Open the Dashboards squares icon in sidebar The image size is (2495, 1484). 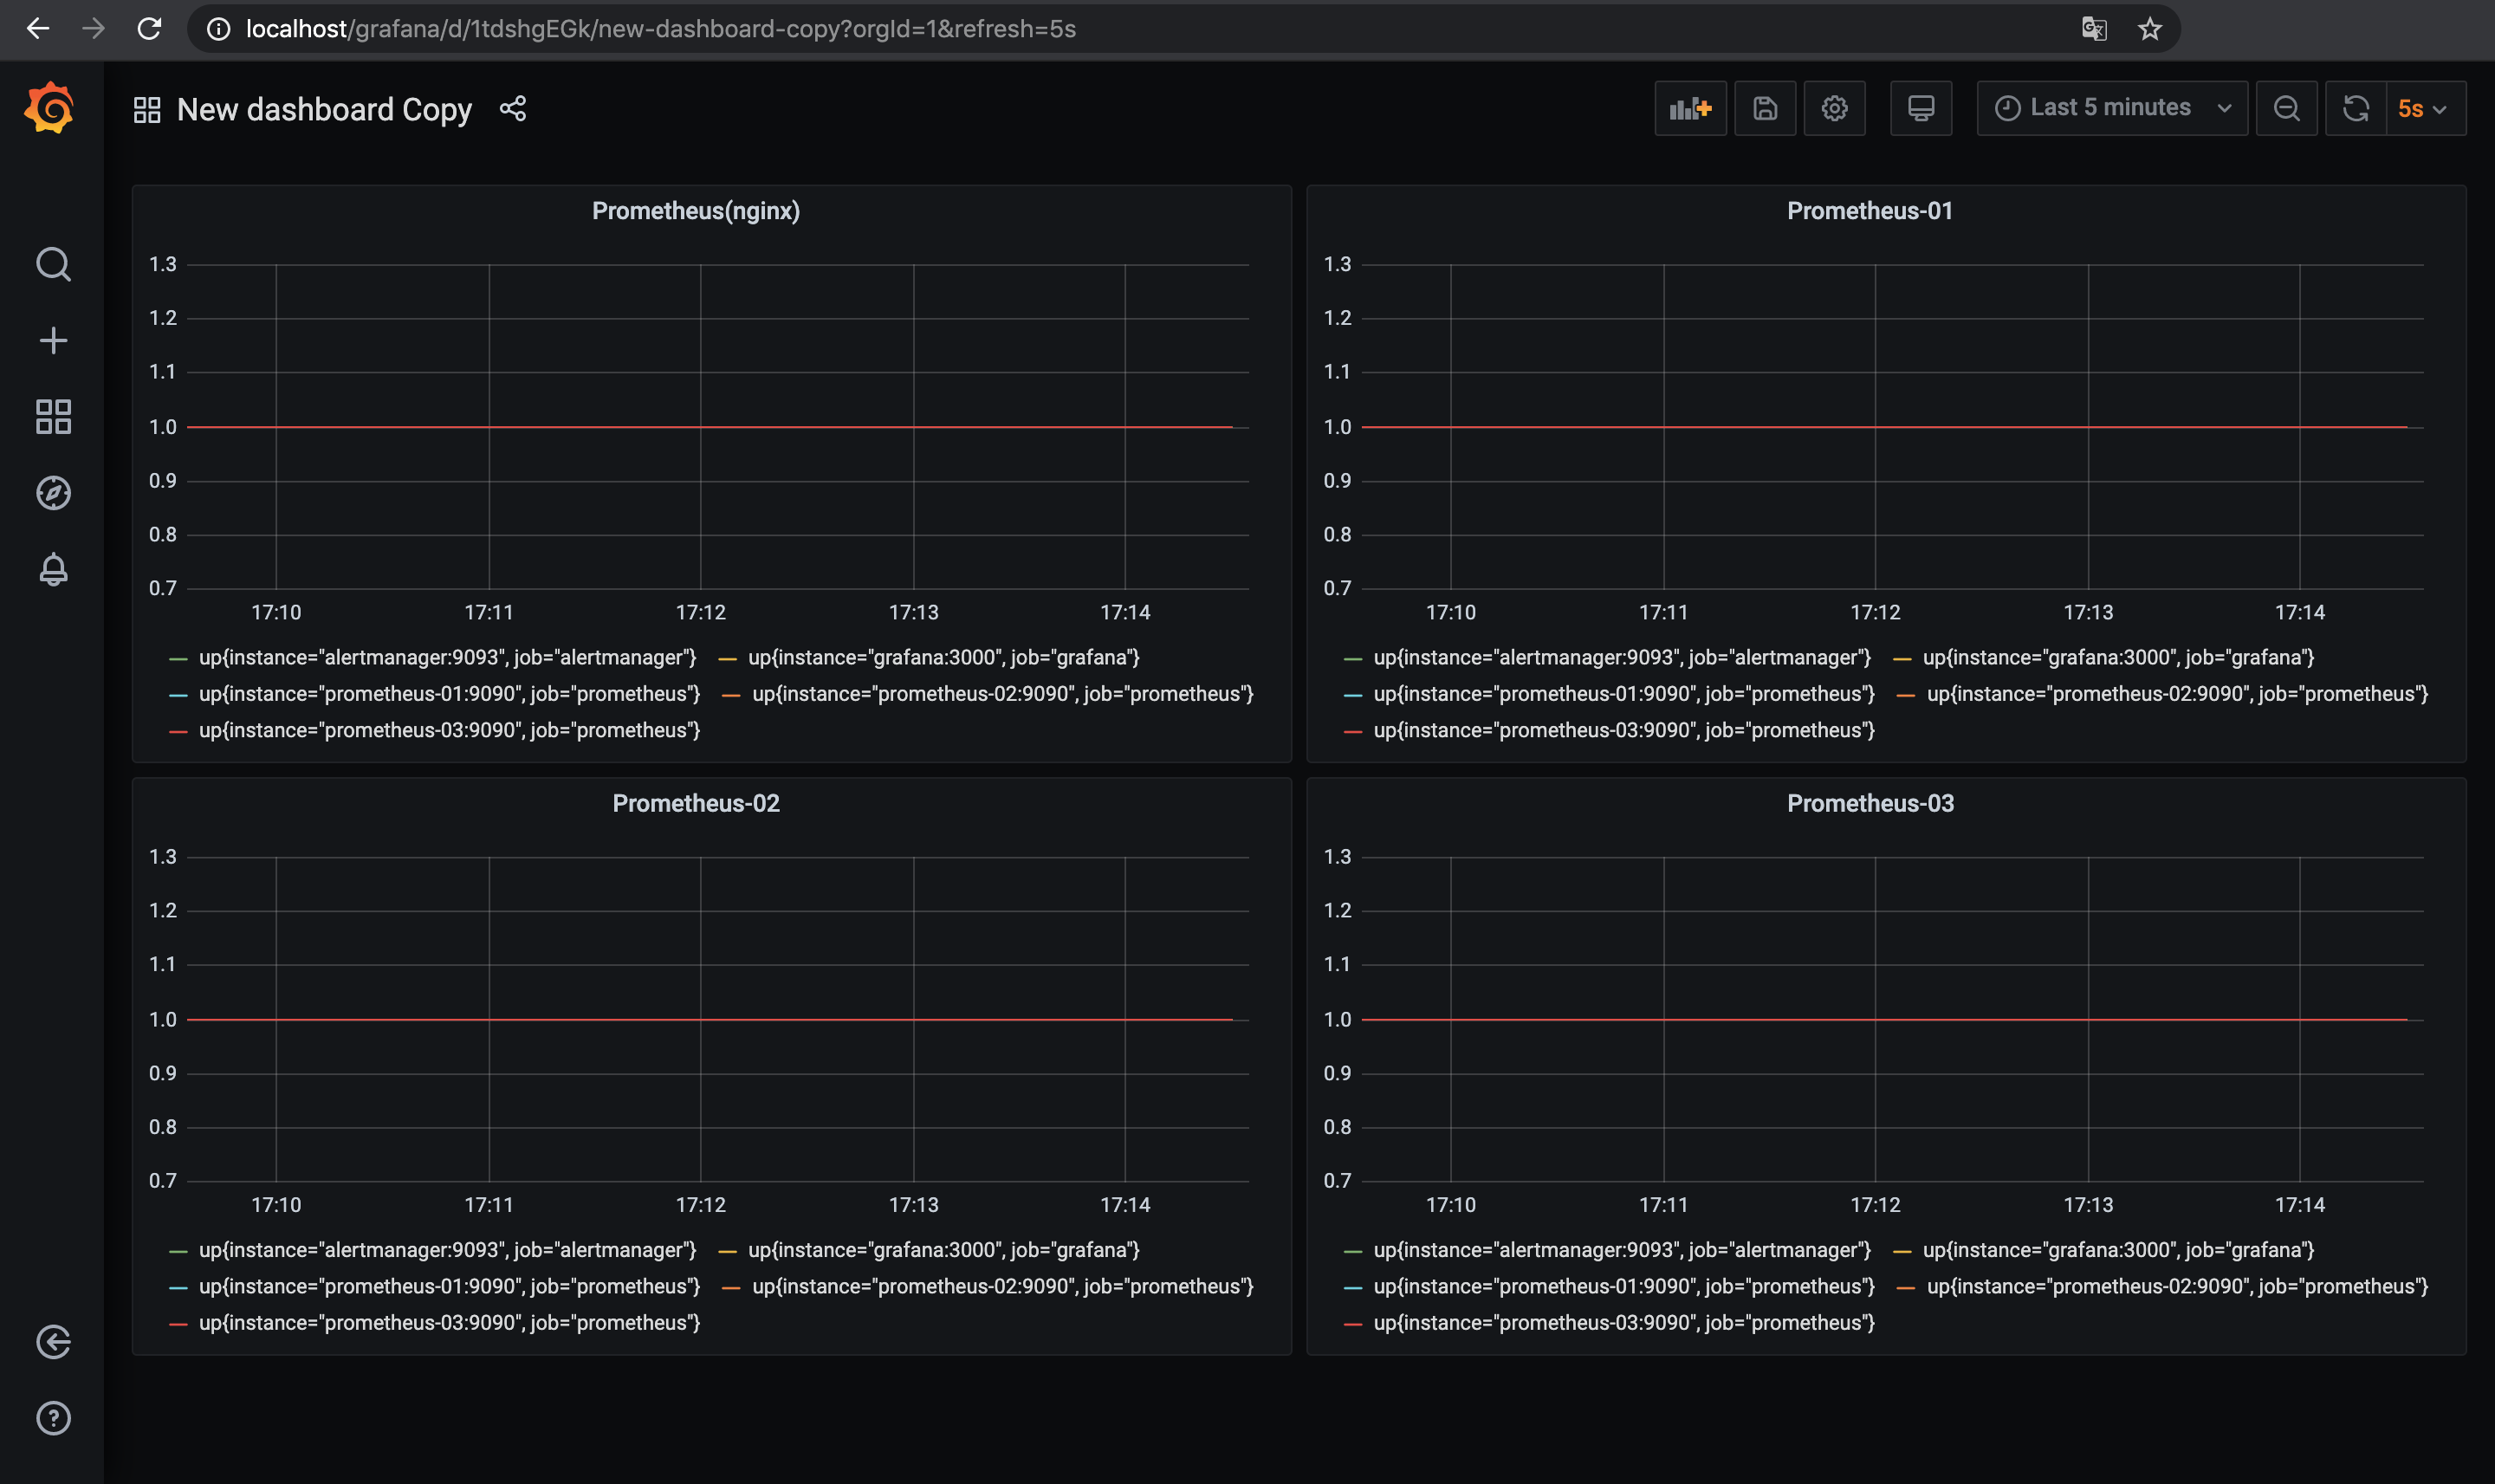click(x=53, y=417)
